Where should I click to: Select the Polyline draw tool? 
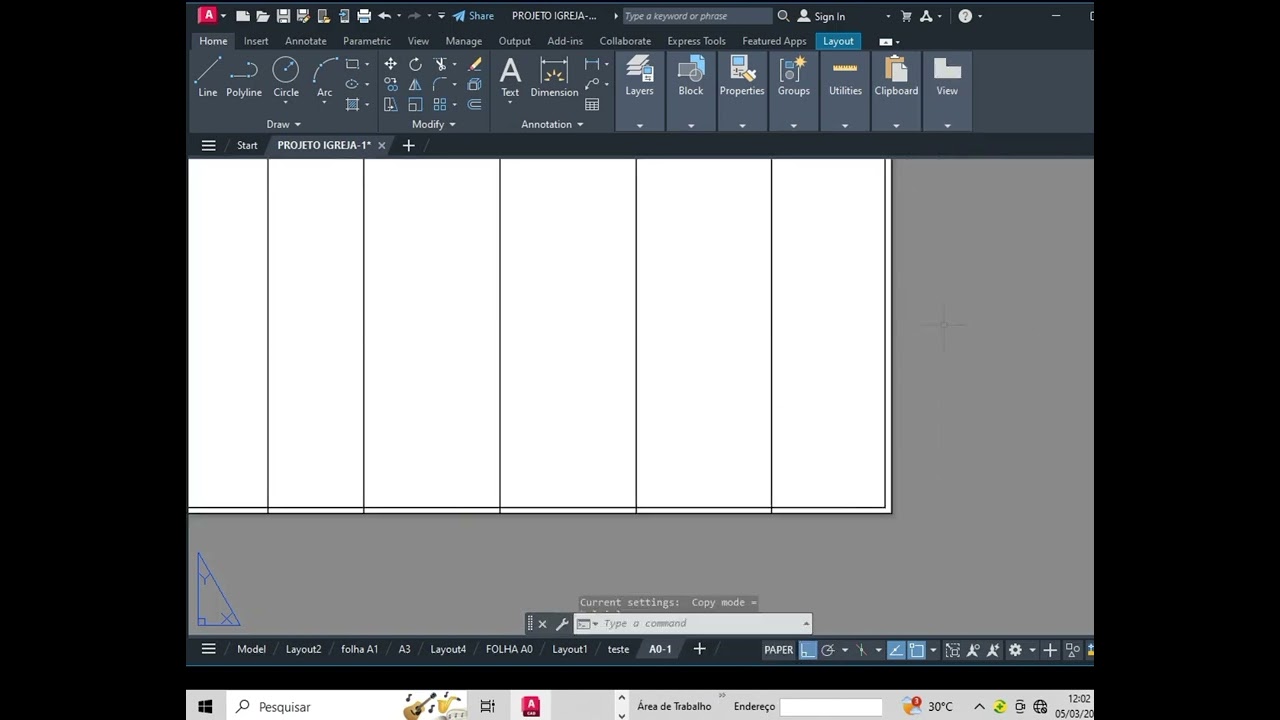(x=244, y=77)
